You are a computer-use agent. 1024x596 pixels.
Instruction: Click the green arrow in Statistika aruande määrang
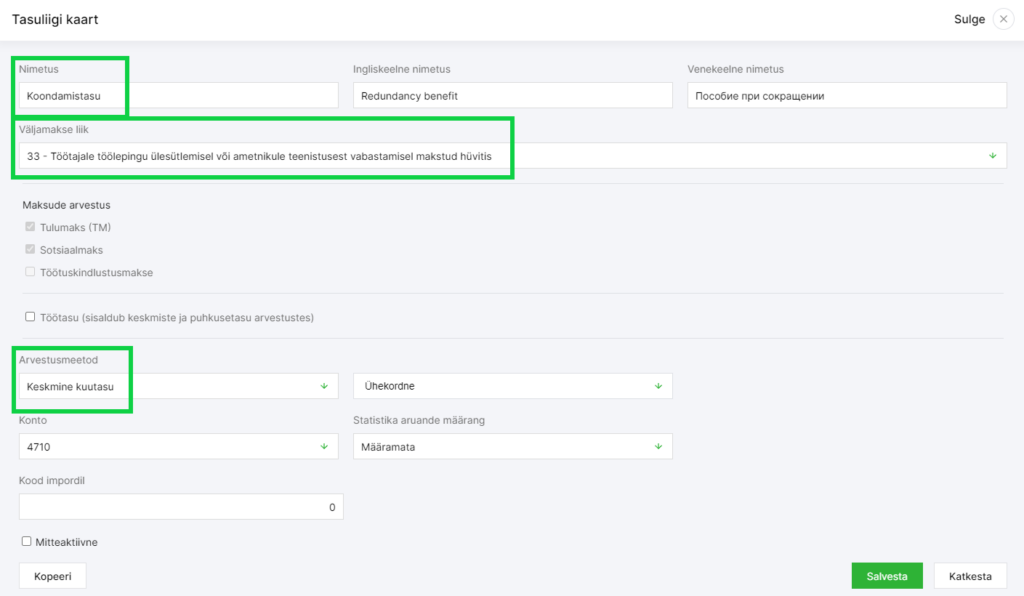pos(658,447)
